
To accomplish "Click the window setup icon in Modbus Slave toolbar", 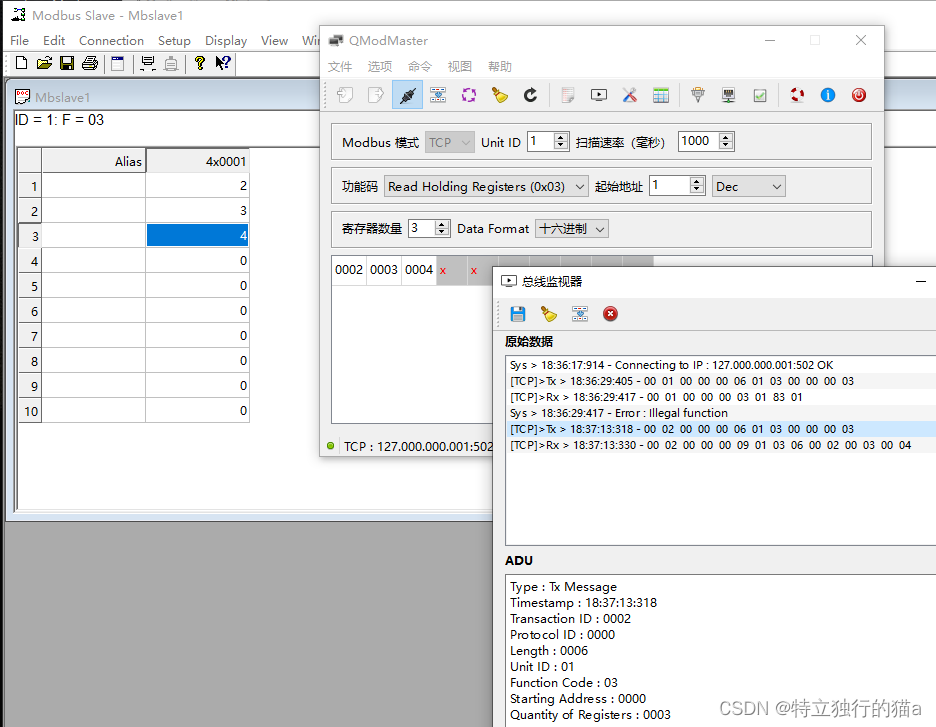I will [x=118, y=63].
